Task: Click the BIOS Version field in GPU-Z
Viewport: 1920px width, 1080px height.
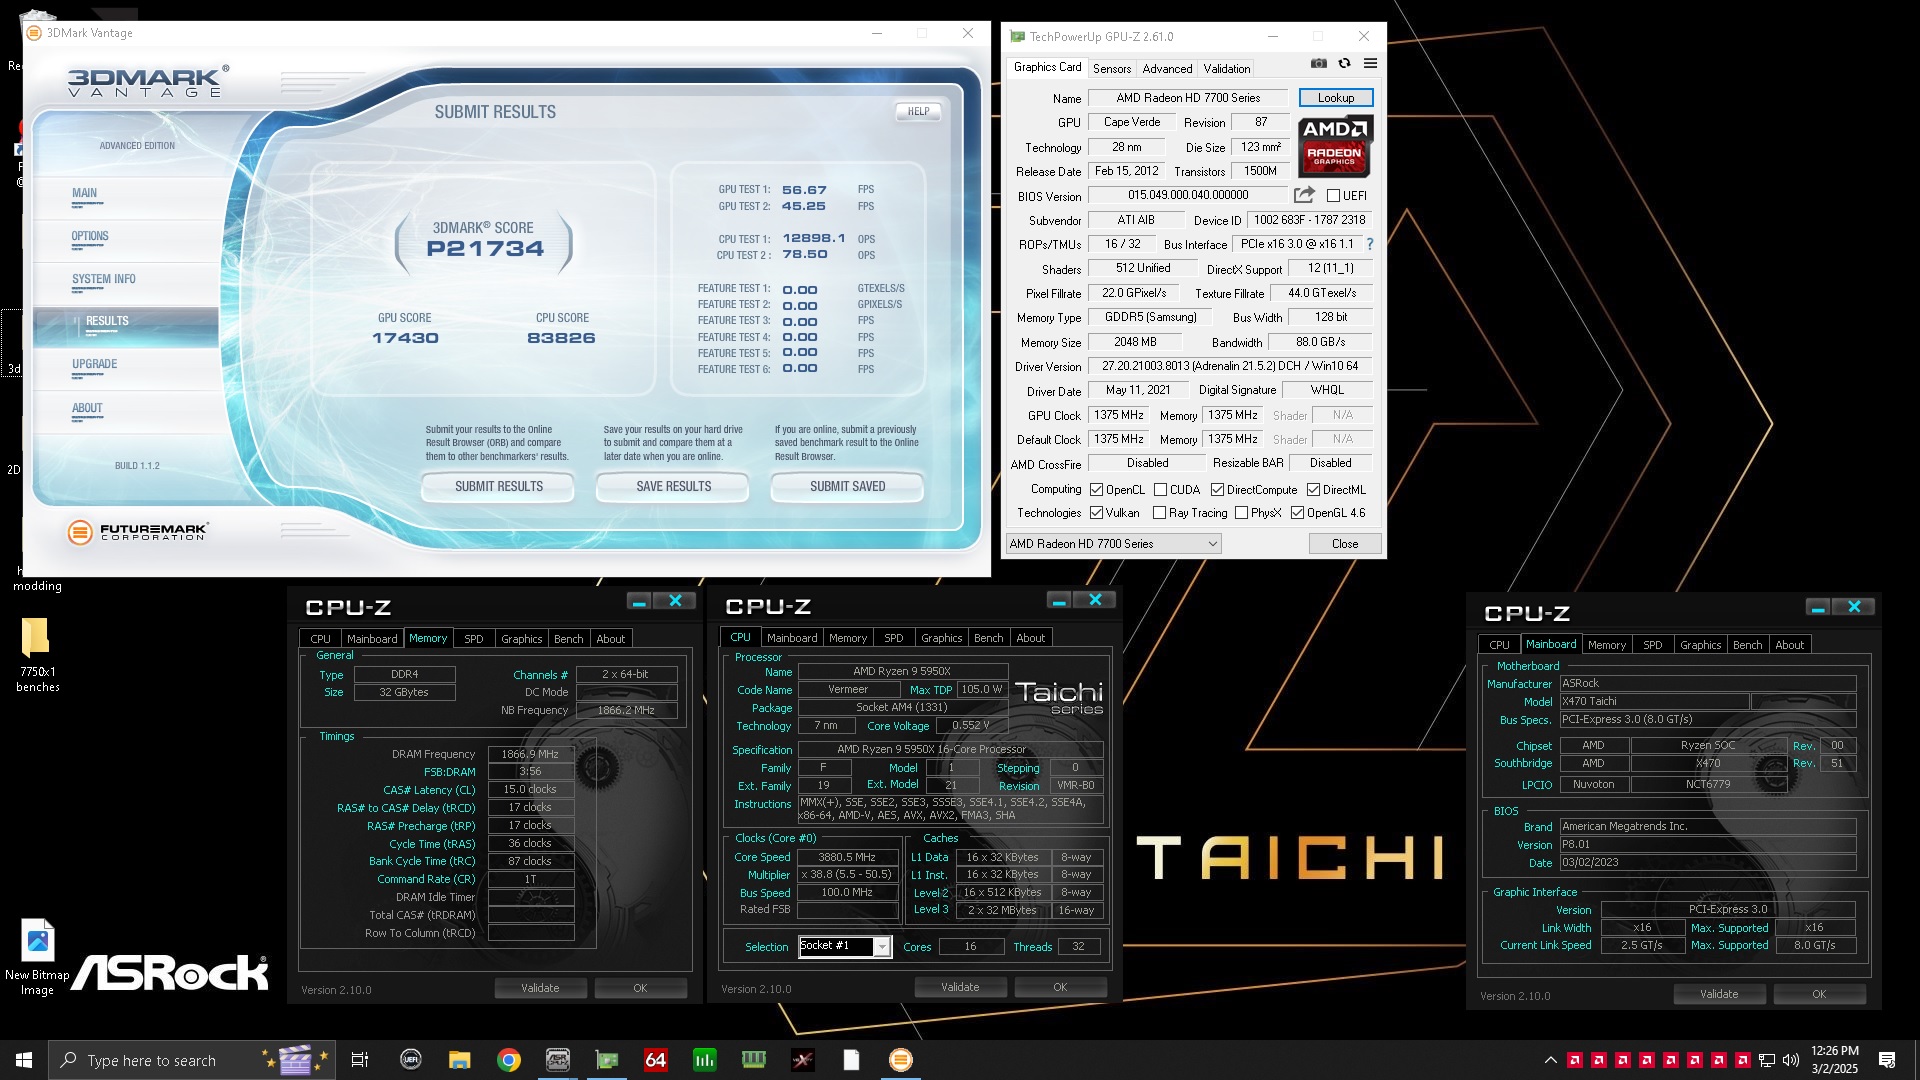Action: 1187,195
